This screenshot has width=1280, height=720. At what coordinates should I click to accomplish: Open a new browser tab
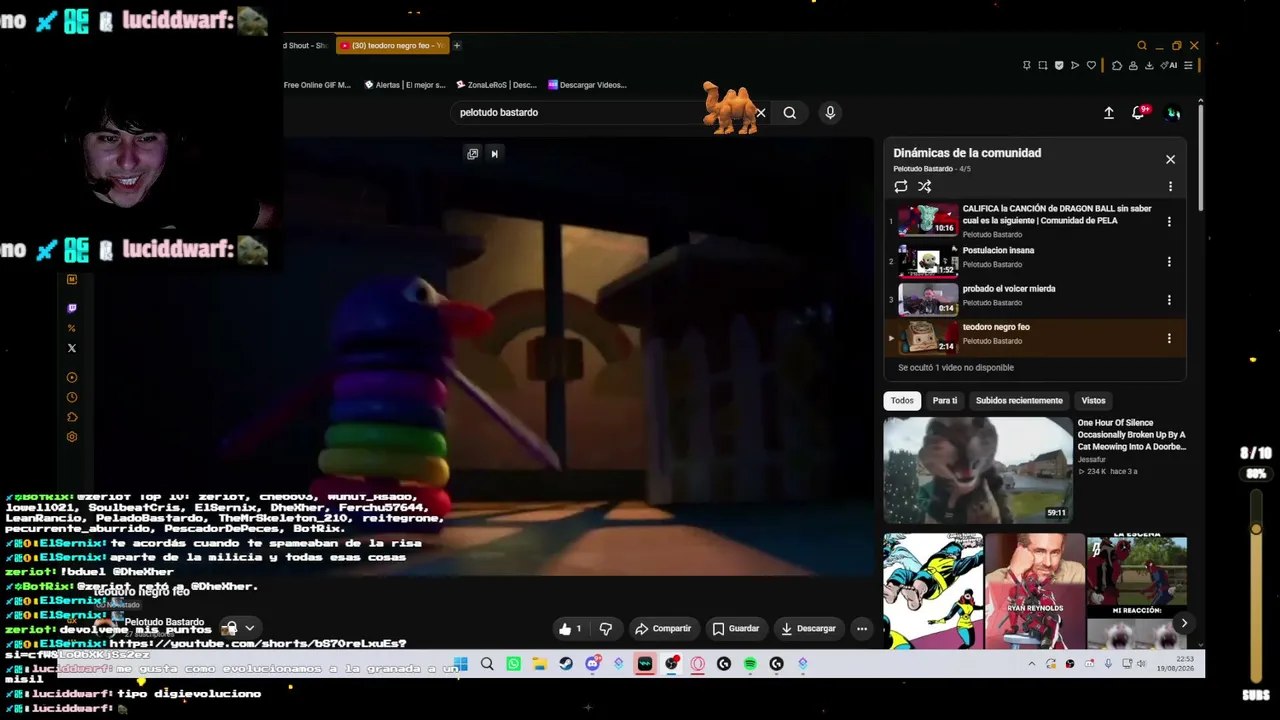[457, 46]
